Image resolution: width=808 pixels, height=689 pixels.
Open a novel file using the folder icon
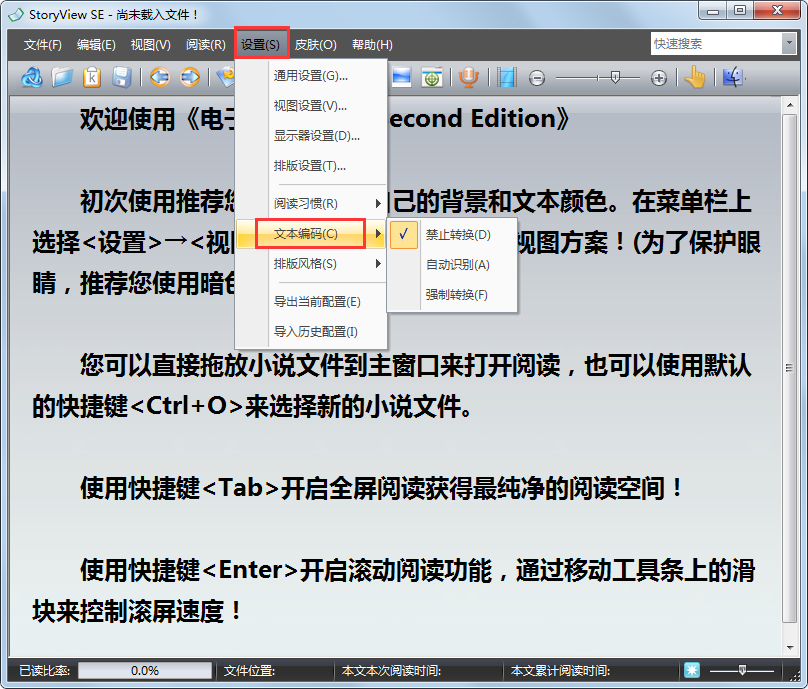pyautogui.click(x=60, y=77)
